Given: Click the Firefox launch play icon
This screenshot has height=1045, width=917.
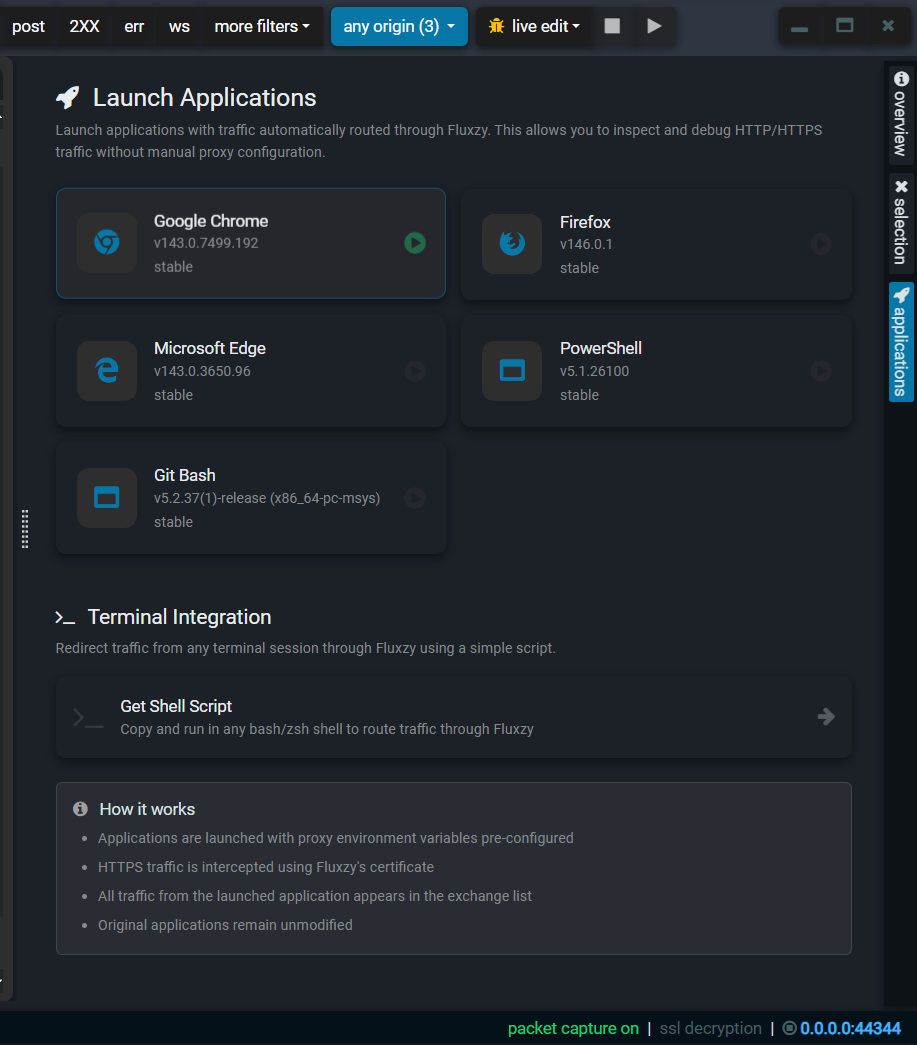Looking at the screenshot, I should tap(821, 244).
